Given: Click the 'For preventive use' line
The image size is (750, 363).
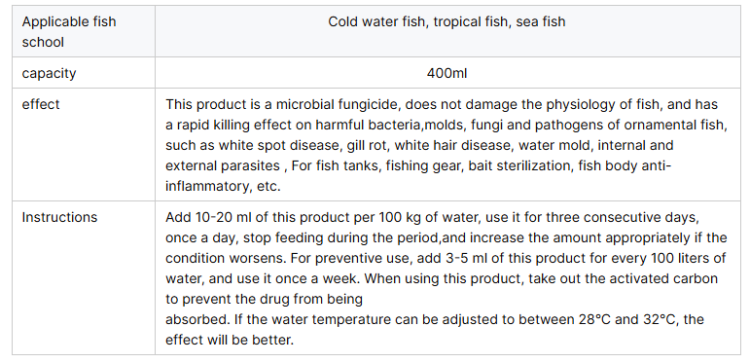Looking at the screenshot, I should [446, 258].
